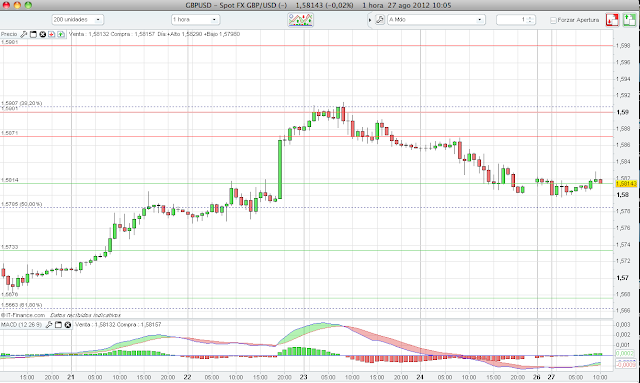Click the 1,5663 (61,80%) Fibonacci label
Image resolution: width=640 pixels, height=383 pixels.
[x=22, y=305]
